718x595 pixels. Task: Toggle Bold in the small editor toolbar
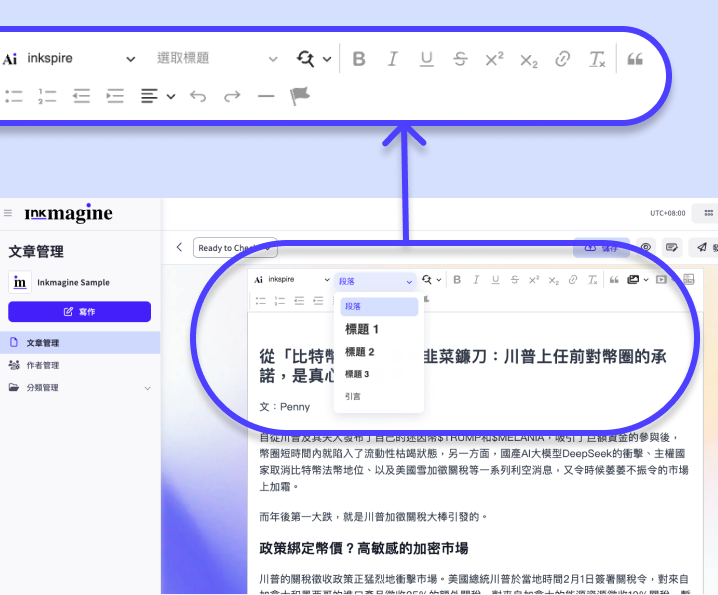pos(457,279)
